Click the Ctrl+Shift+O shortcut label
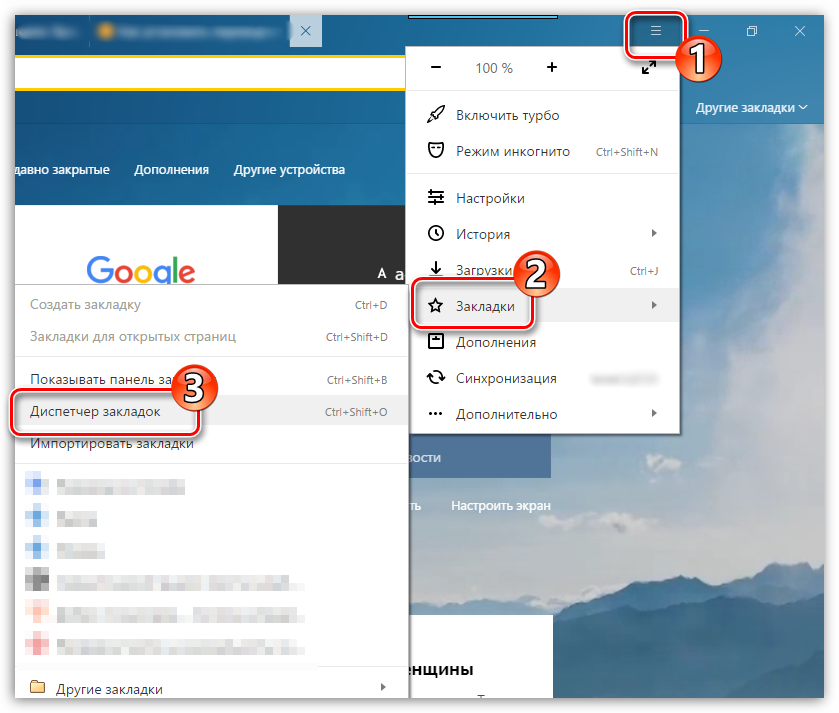This screenshot has height=713, width=839. pos(356,412)
